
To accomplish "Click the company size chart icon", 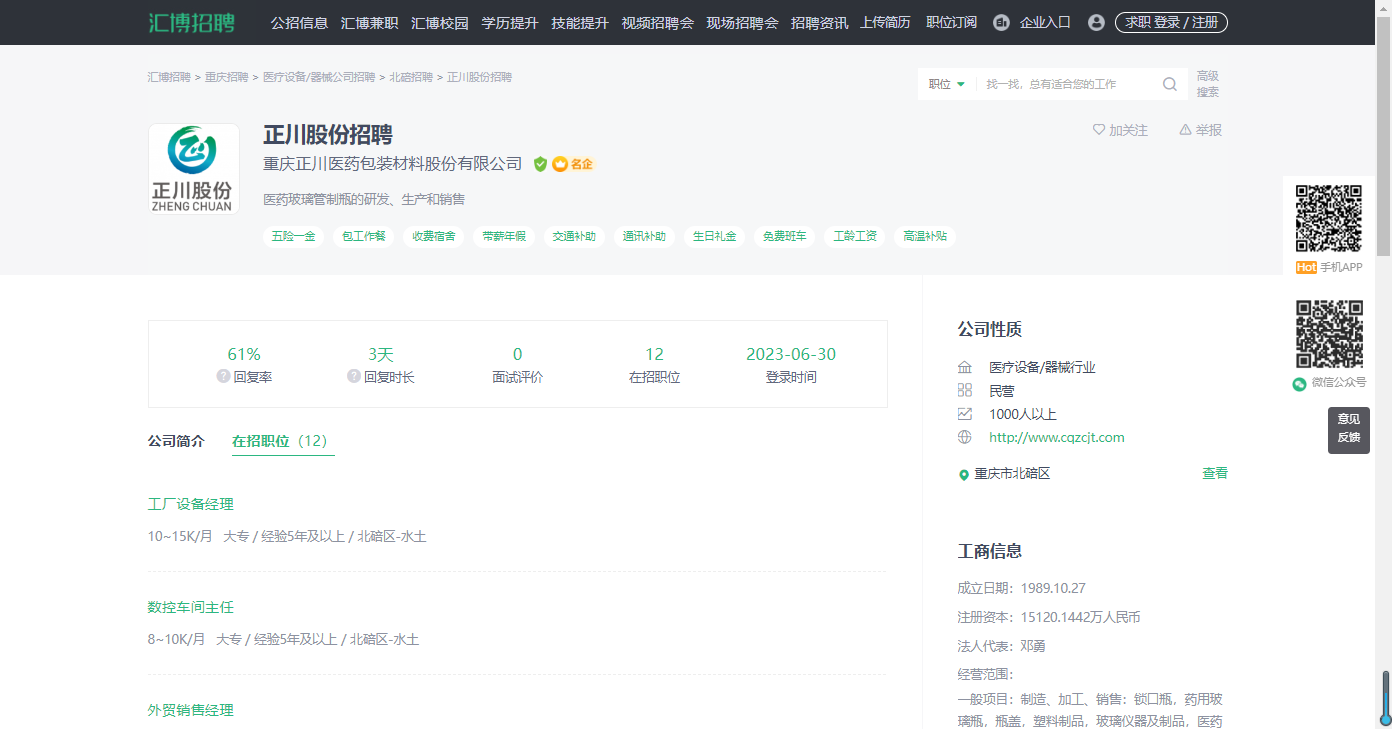I will [x=965, y=414].
